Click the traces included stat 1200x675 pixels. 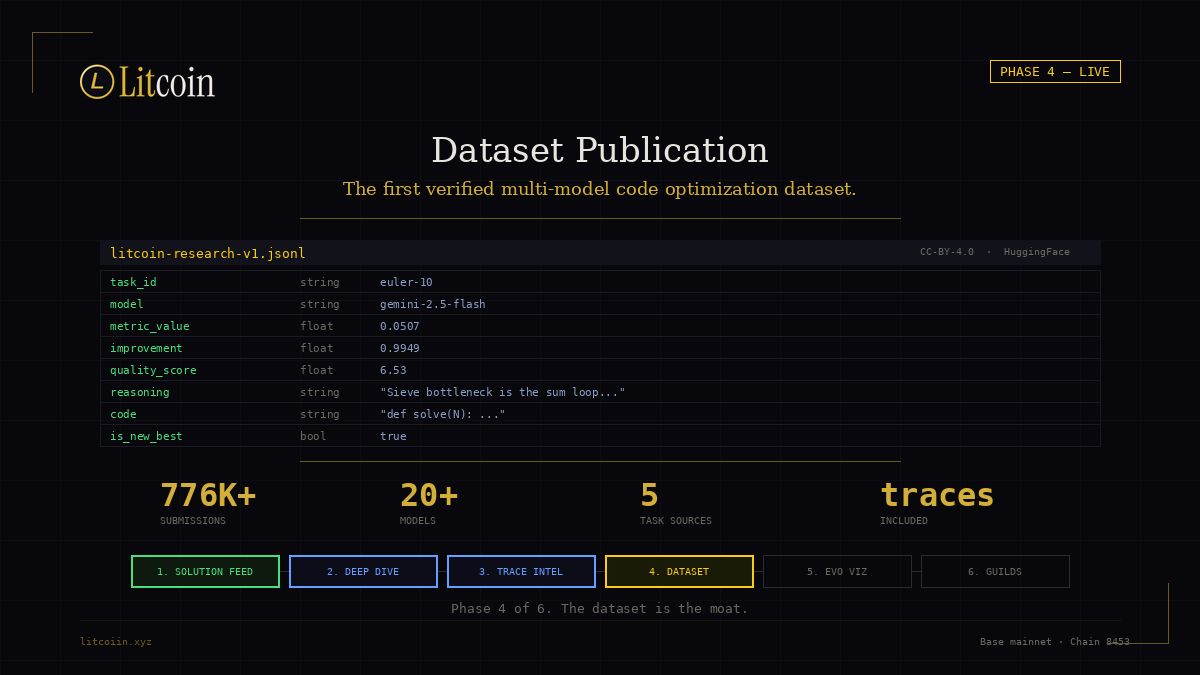coord(937,503)
